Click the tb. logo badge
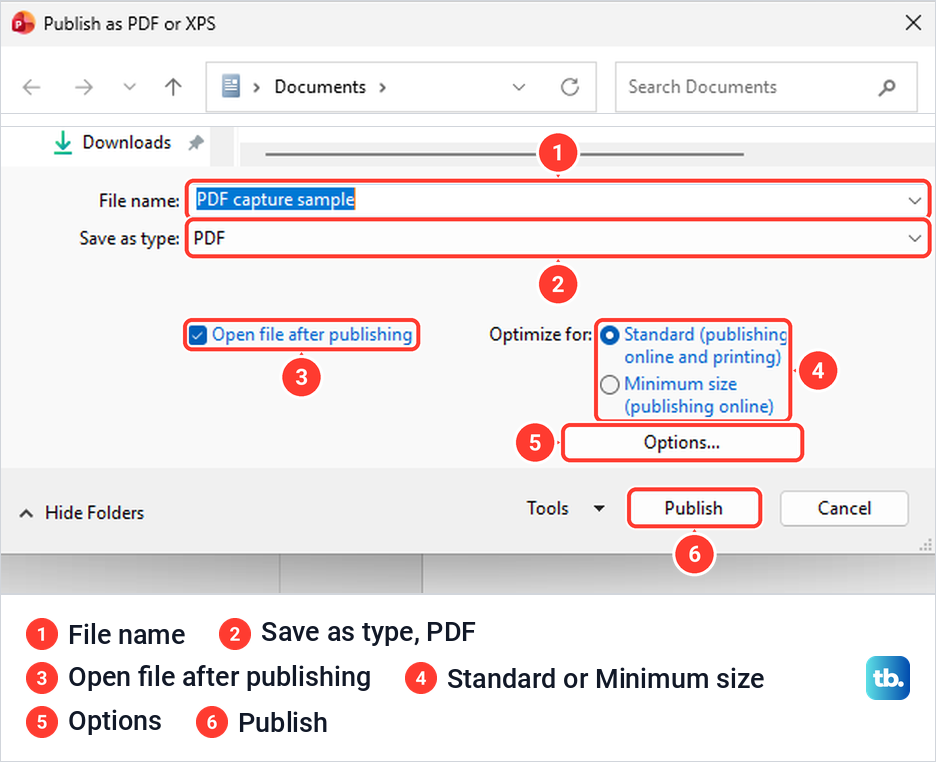This screenshot has width=936, height=762. 888,678
